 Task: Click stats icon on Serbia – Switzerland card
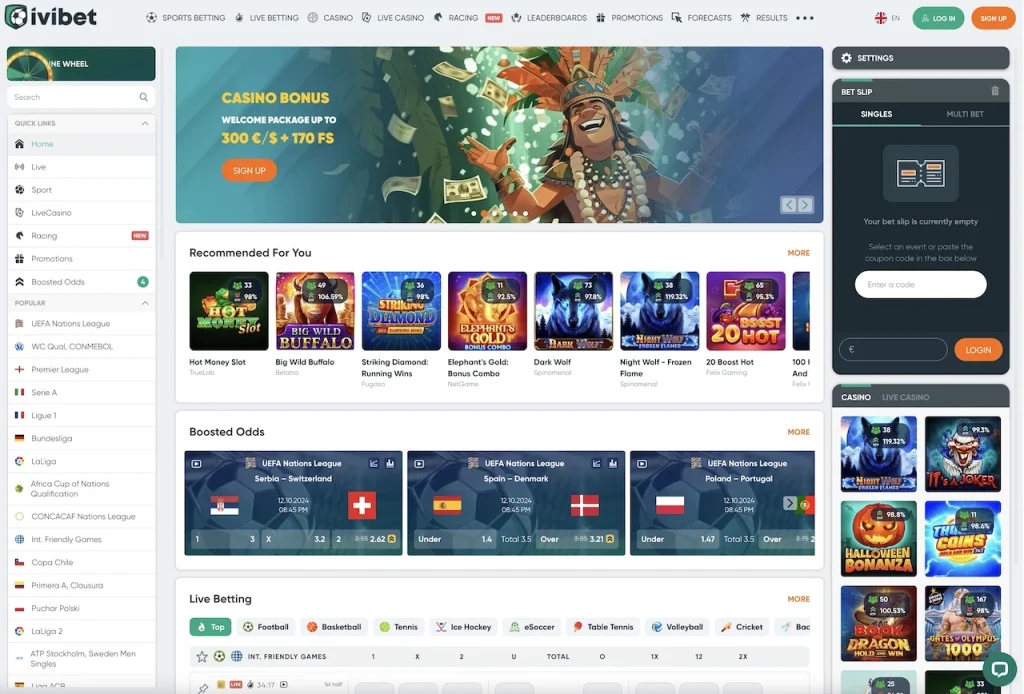pyautogui.click(x=390, y=464)
